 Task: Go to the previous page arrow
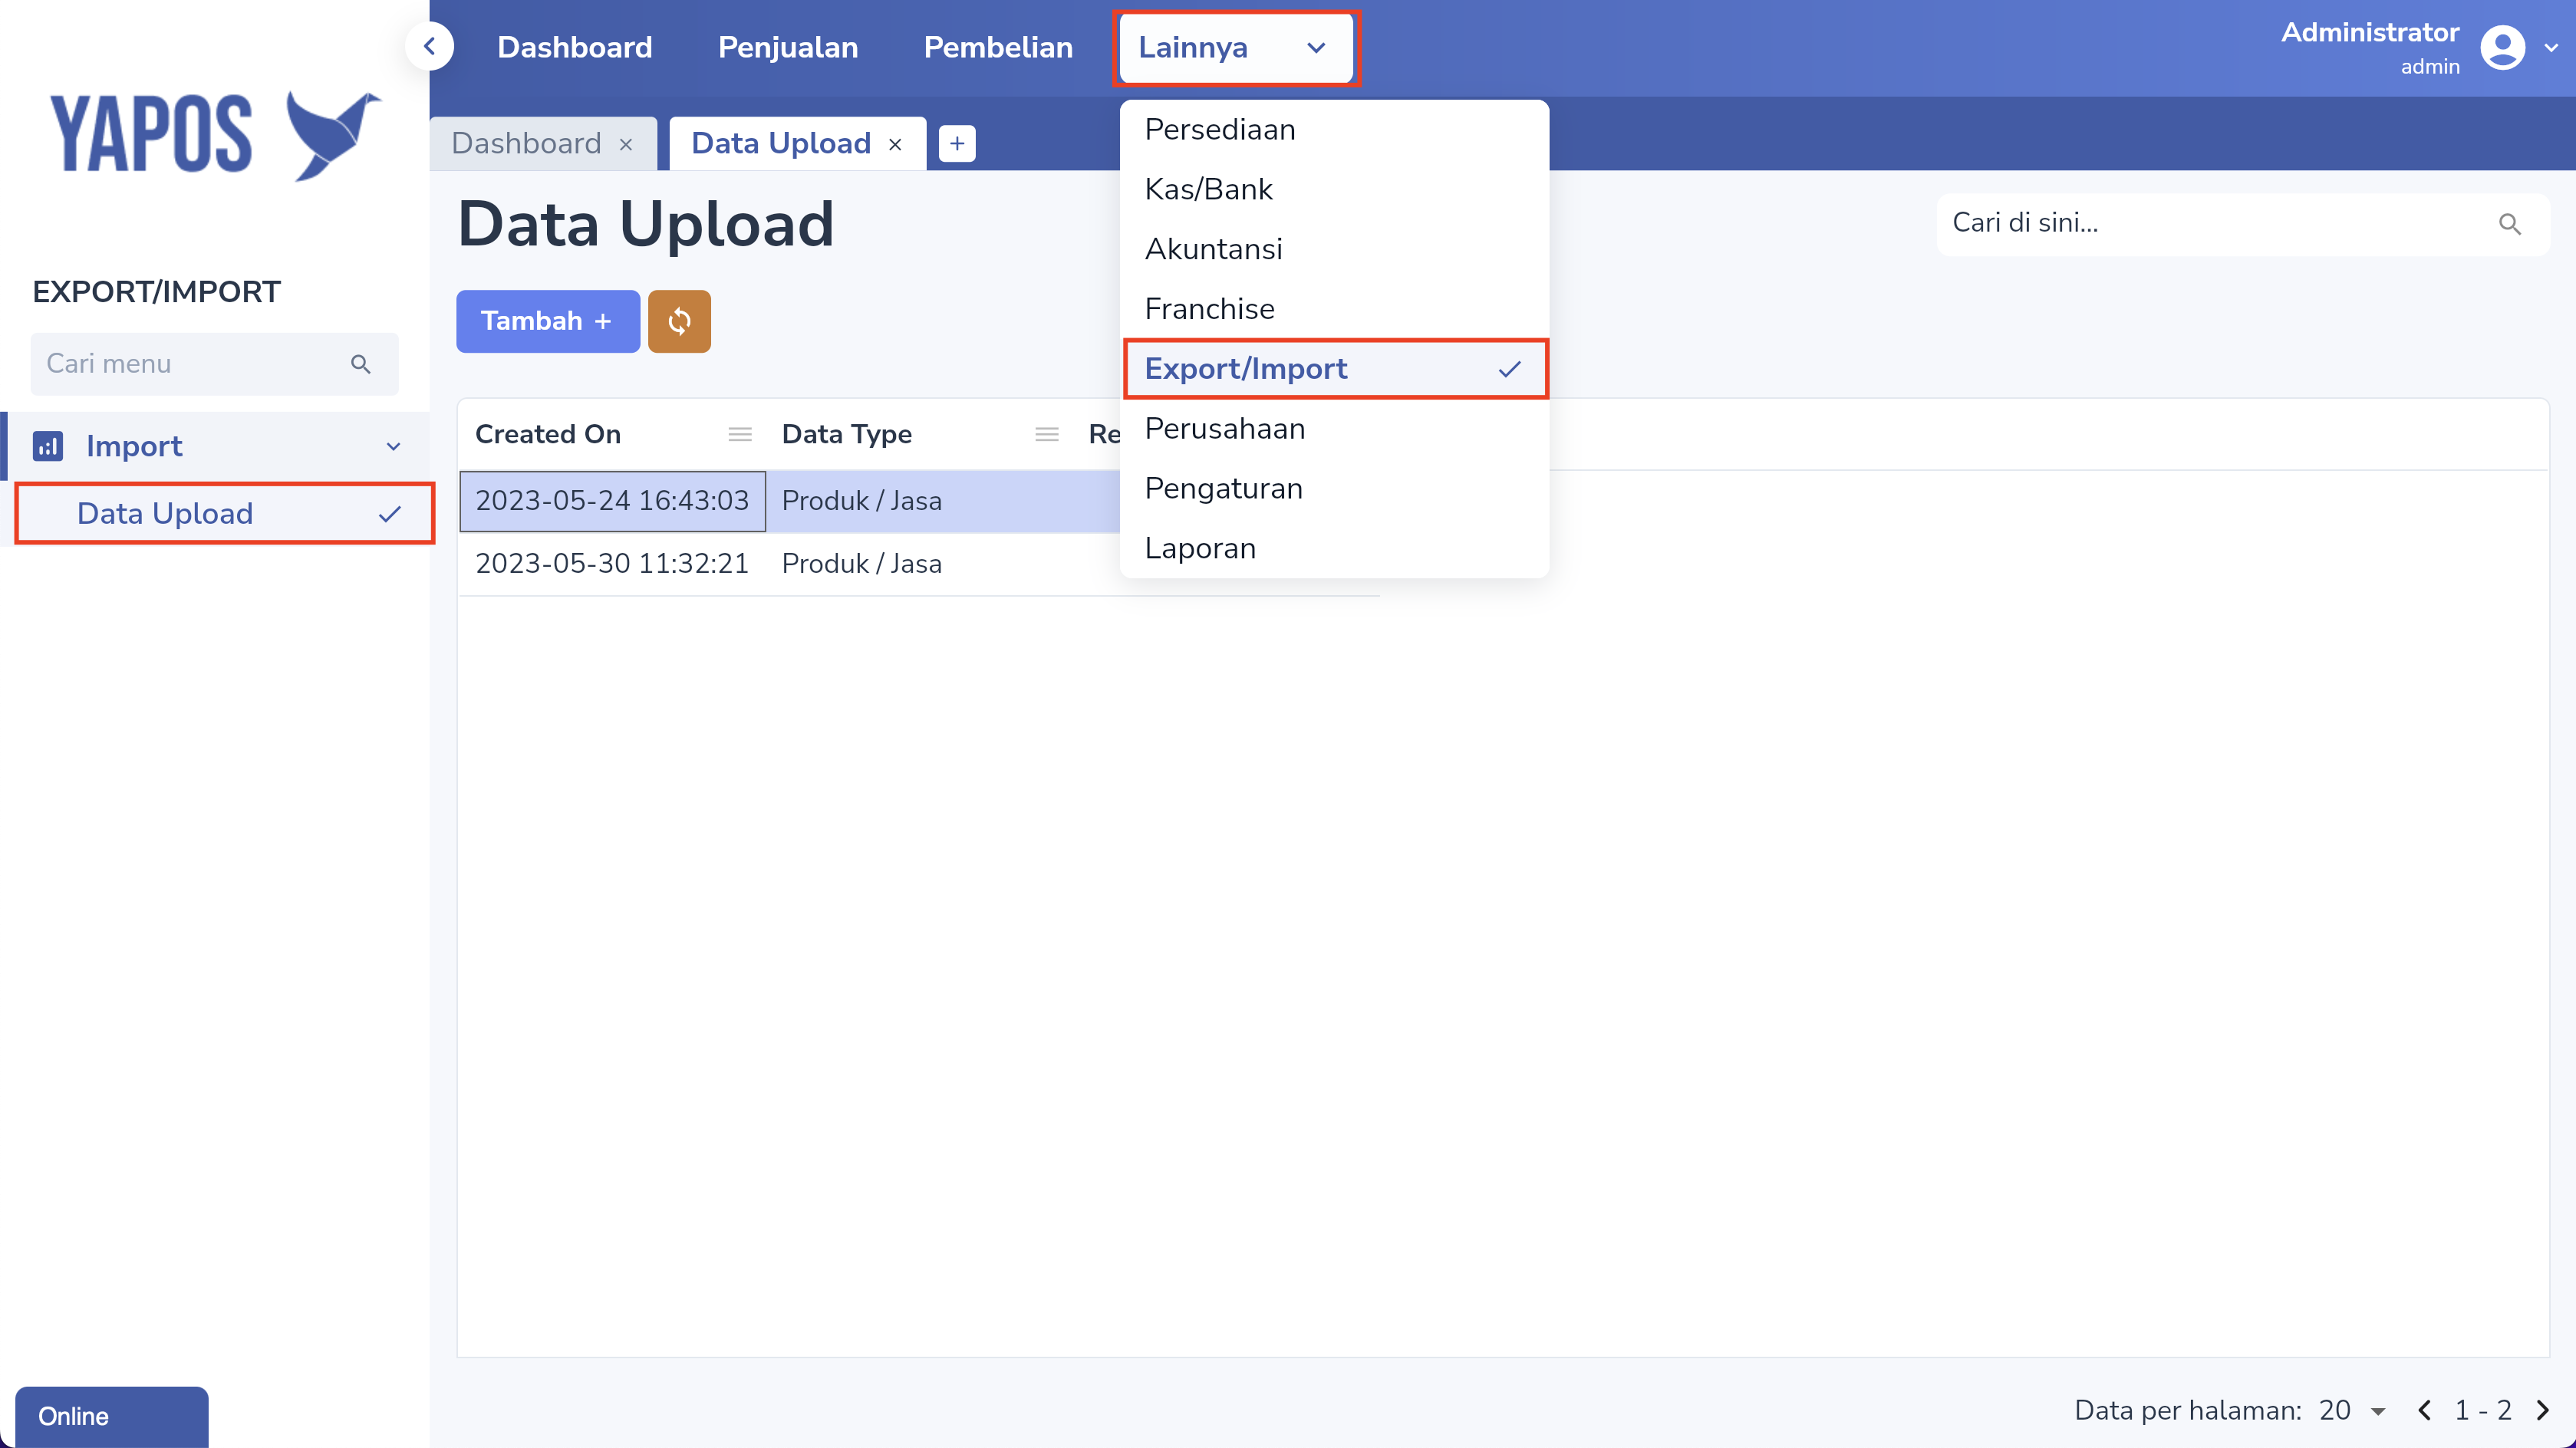click(2424, 1410)
